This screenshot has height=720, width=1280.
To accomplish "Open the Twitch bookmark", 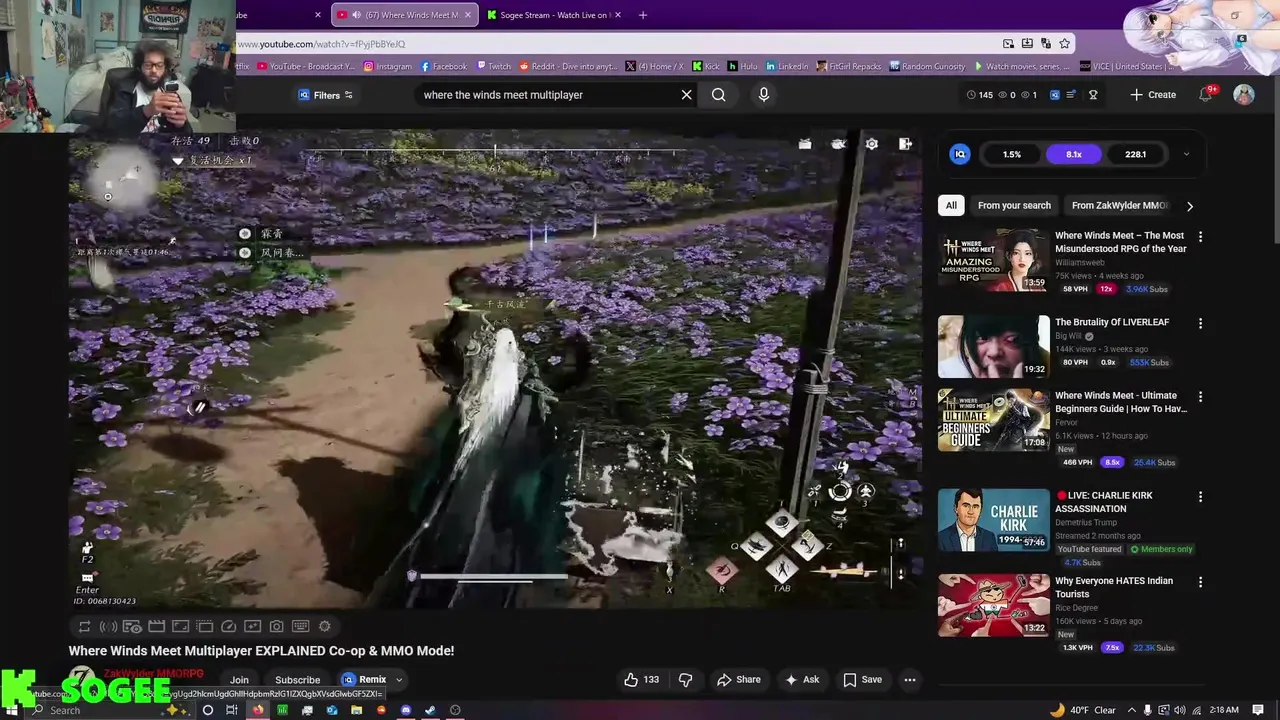I will point(493,66).
